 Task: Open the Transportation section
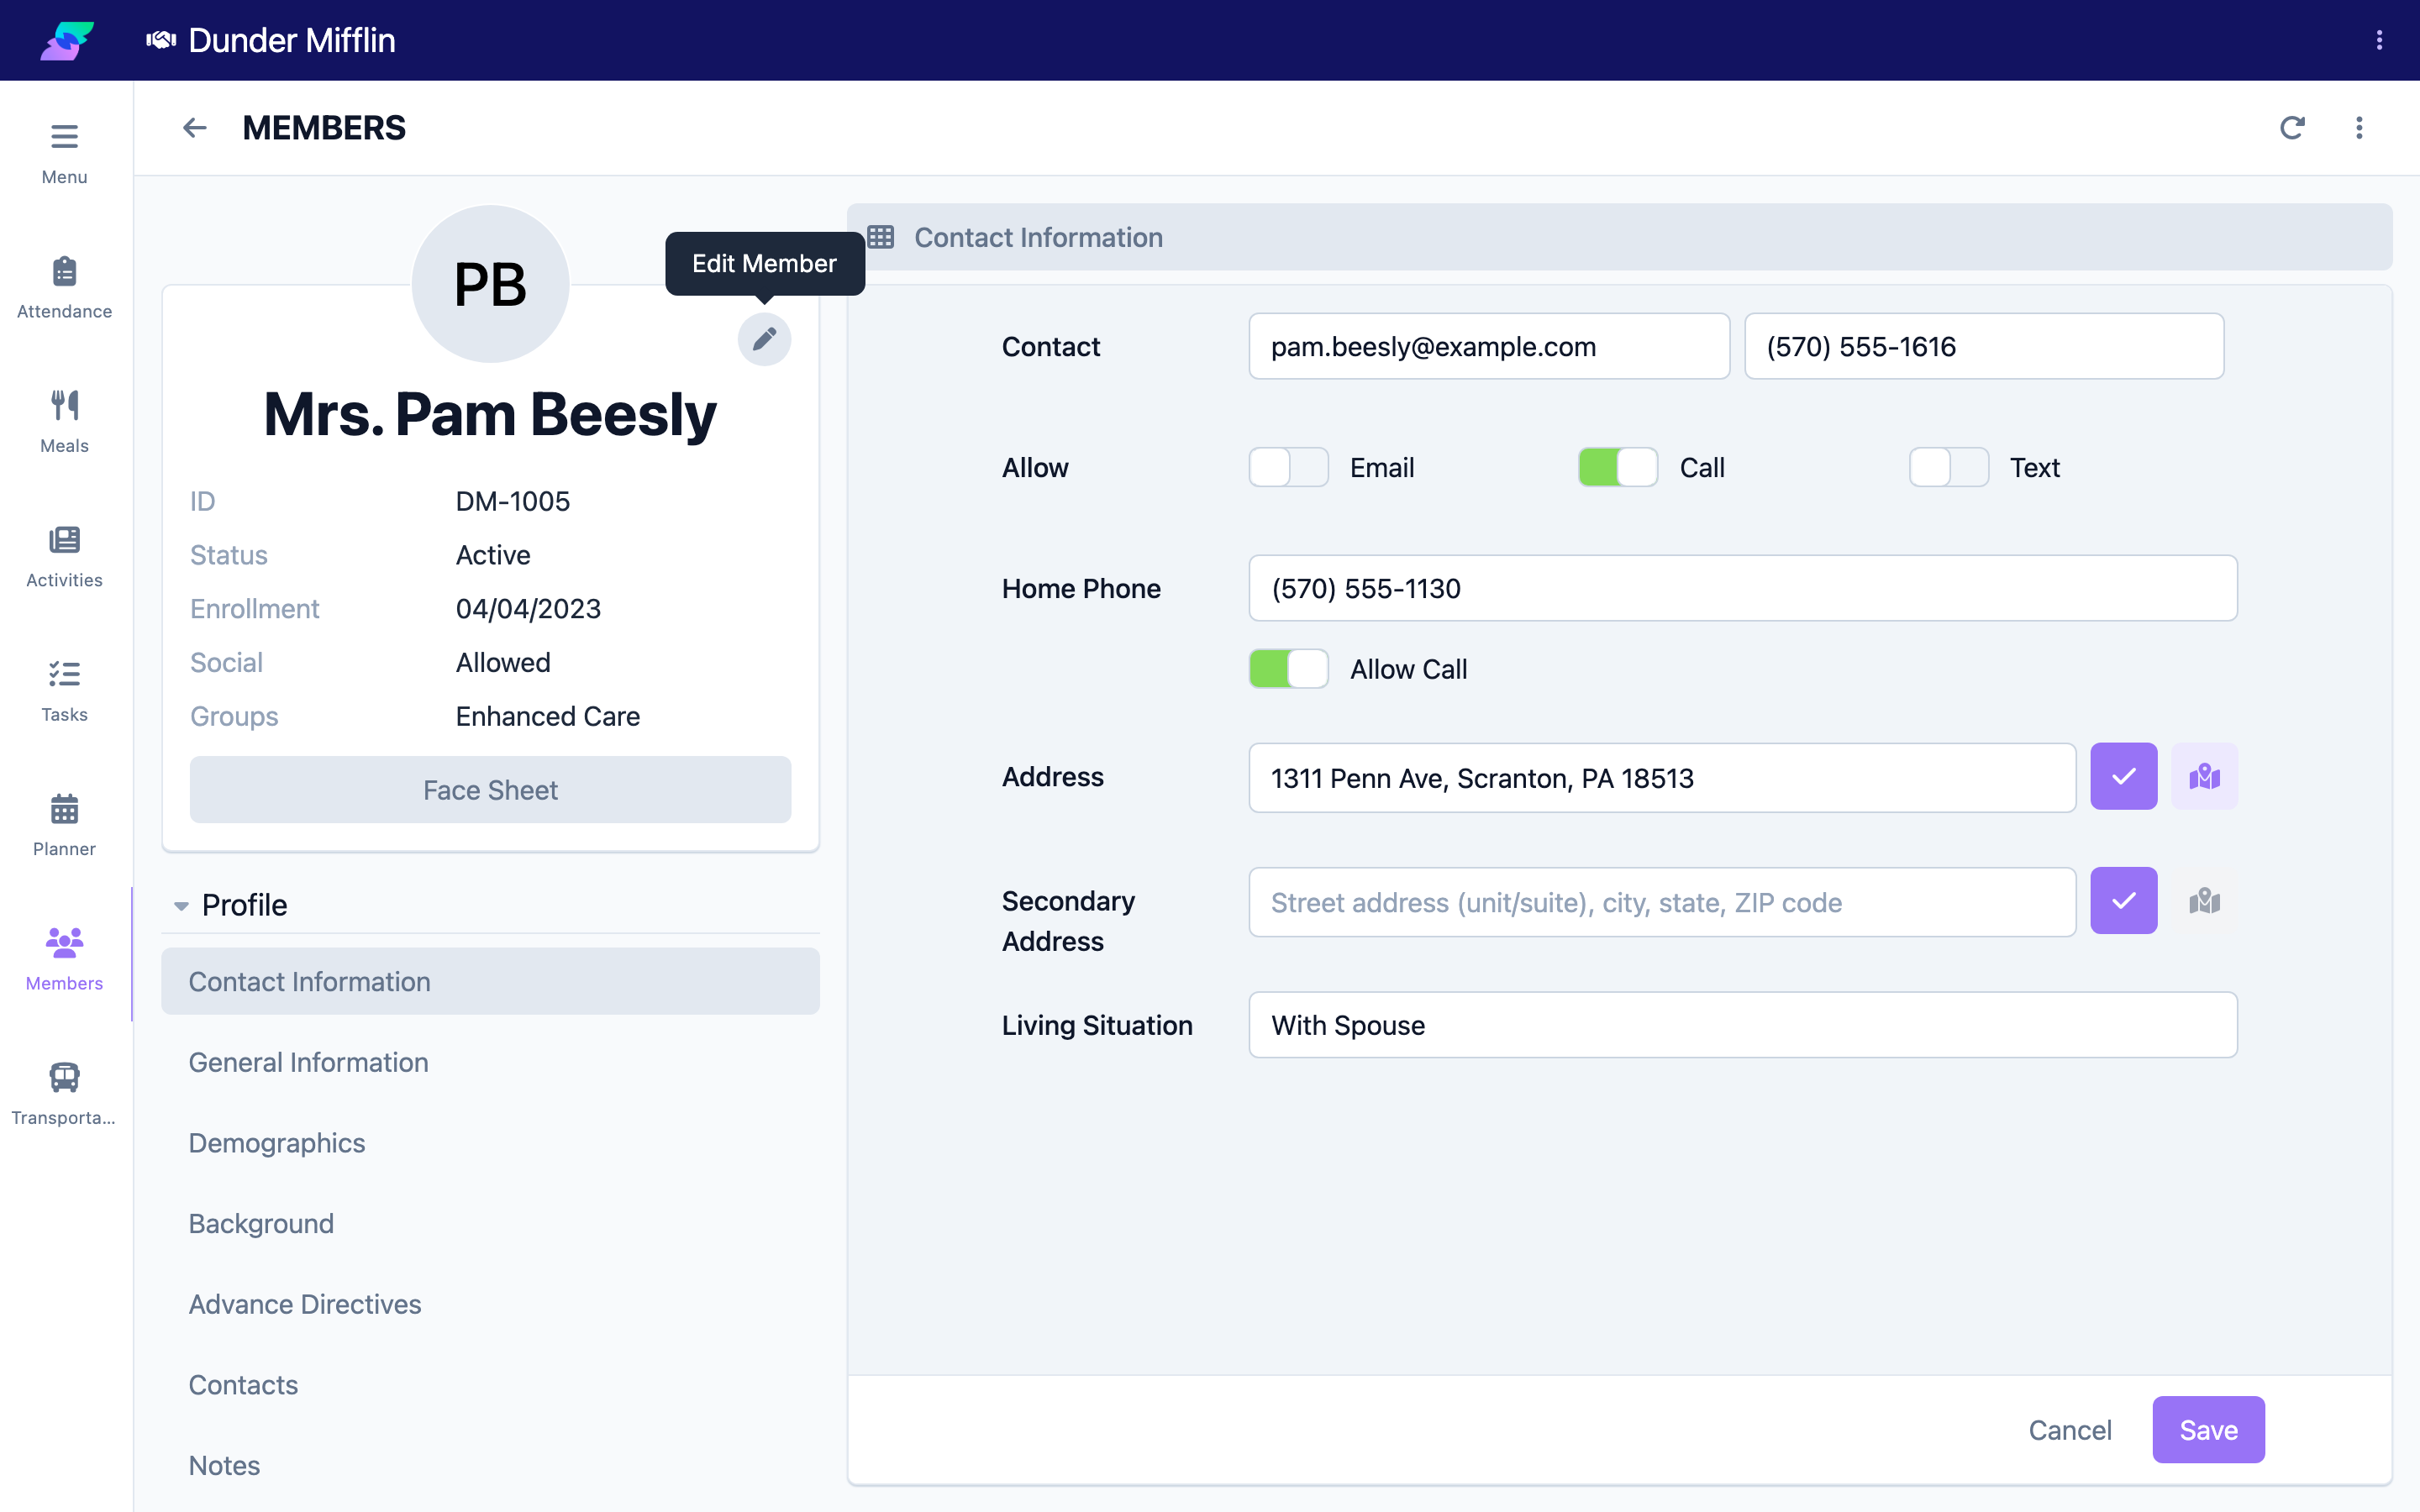click(x=64, y=1094)
